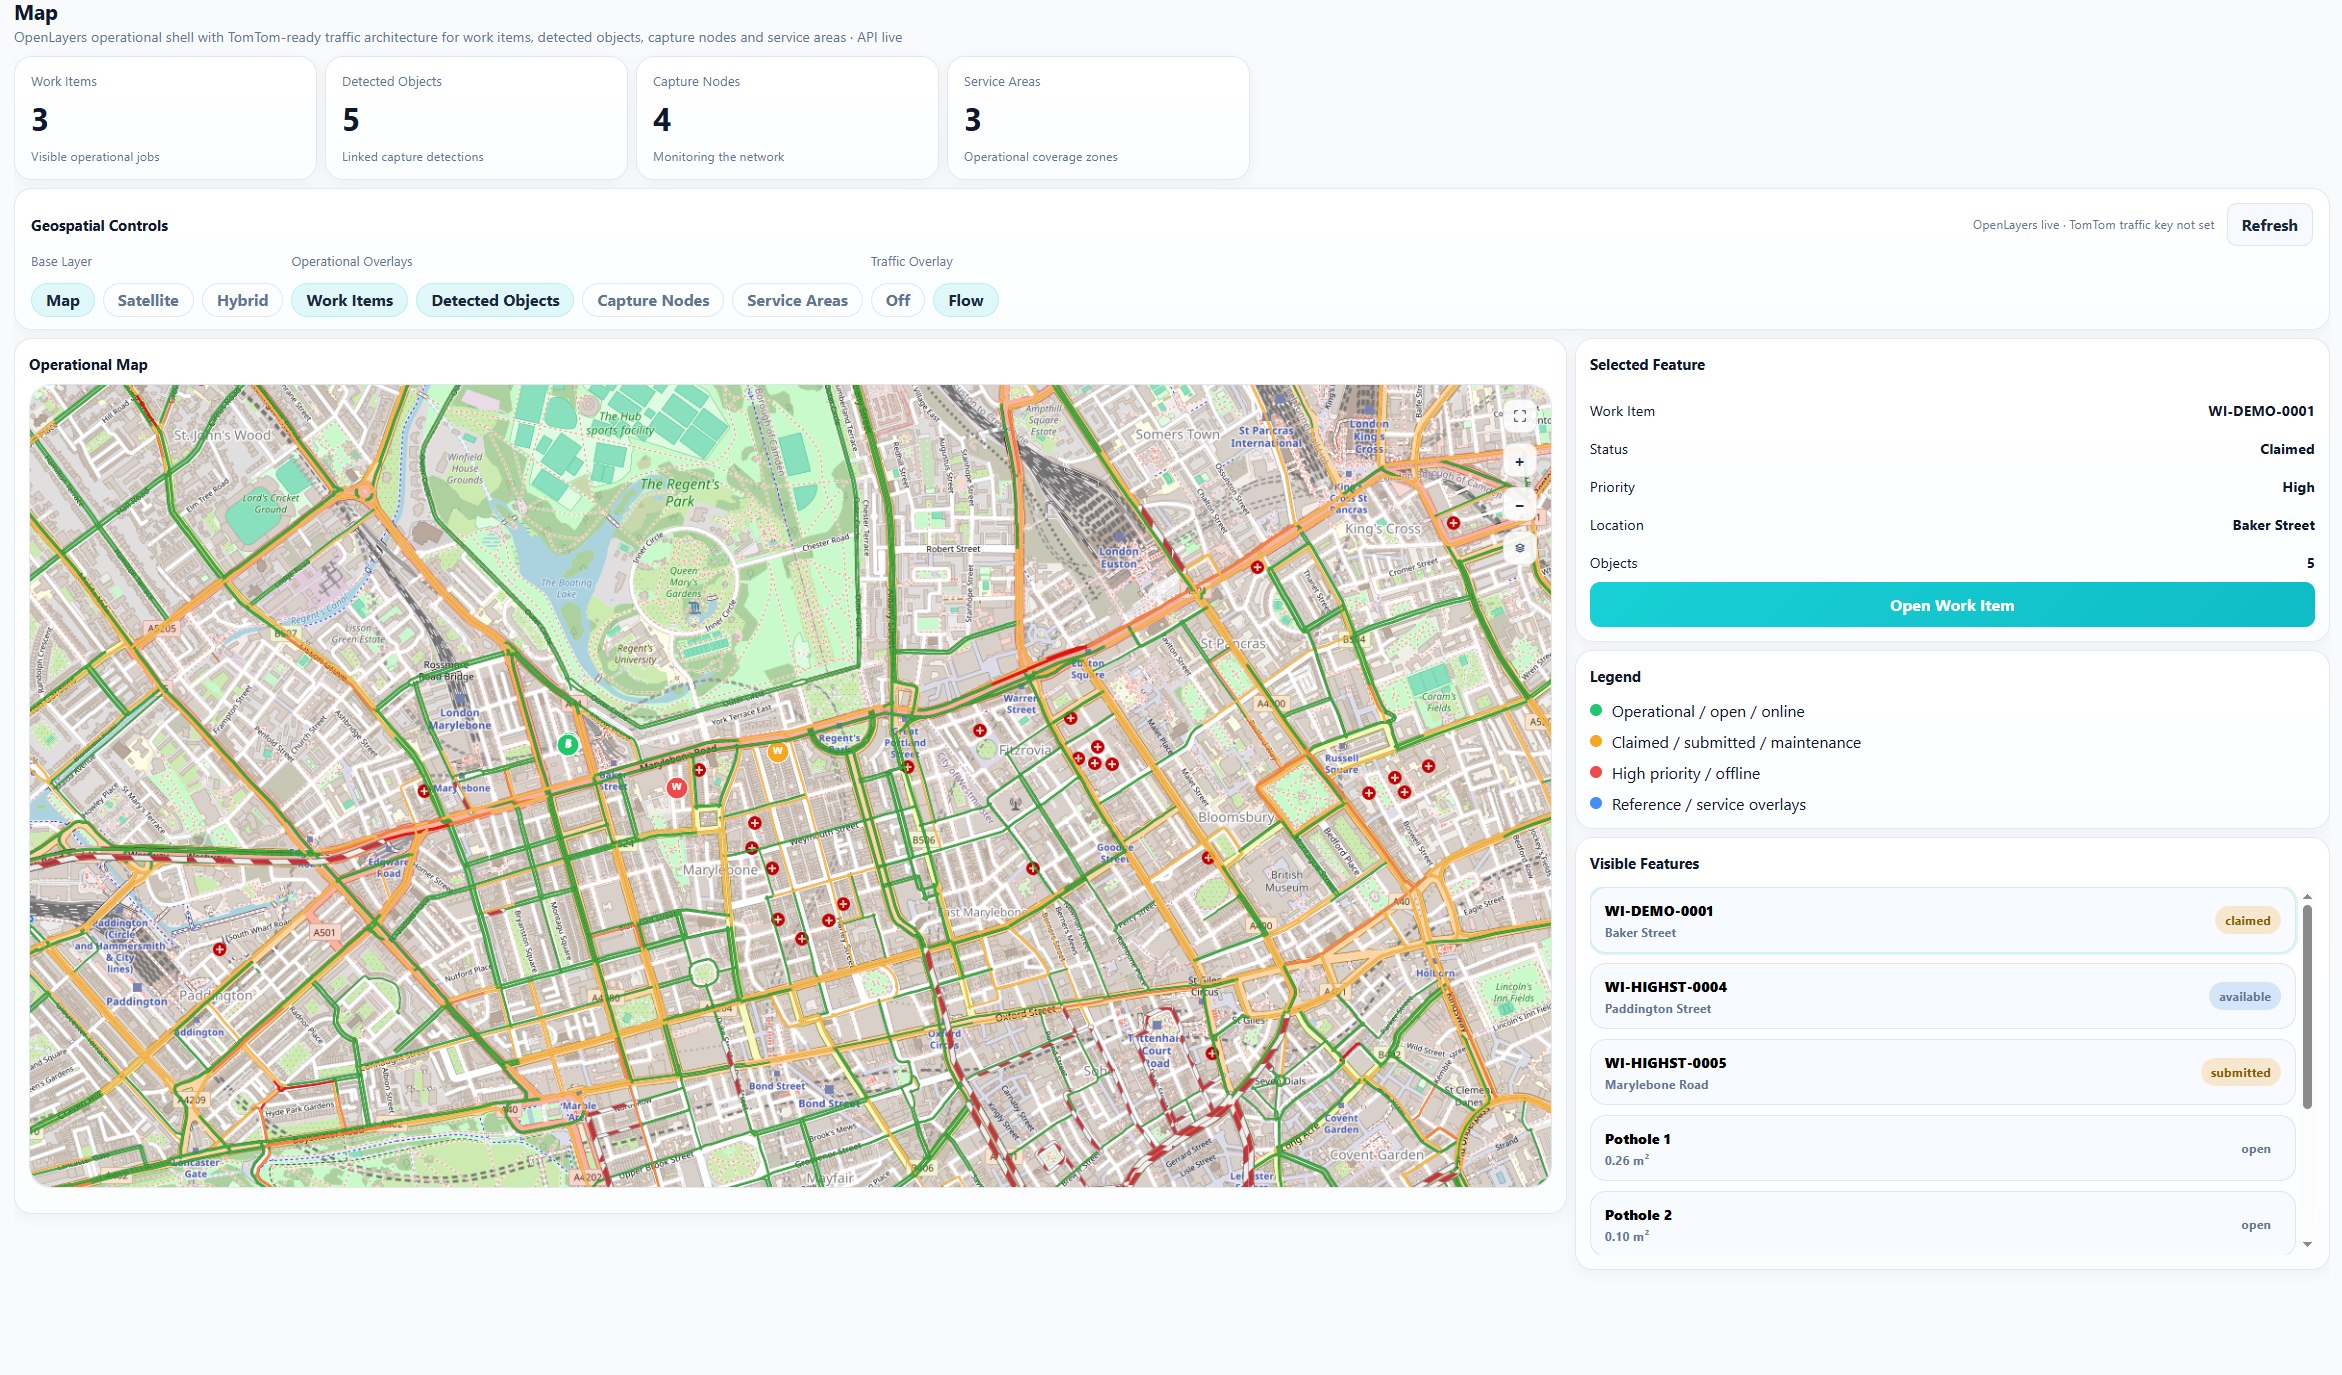Select Pothole 2 in Visible Features
Viewport: 2342px width, 1375px height.
tap(1943, 1223)
